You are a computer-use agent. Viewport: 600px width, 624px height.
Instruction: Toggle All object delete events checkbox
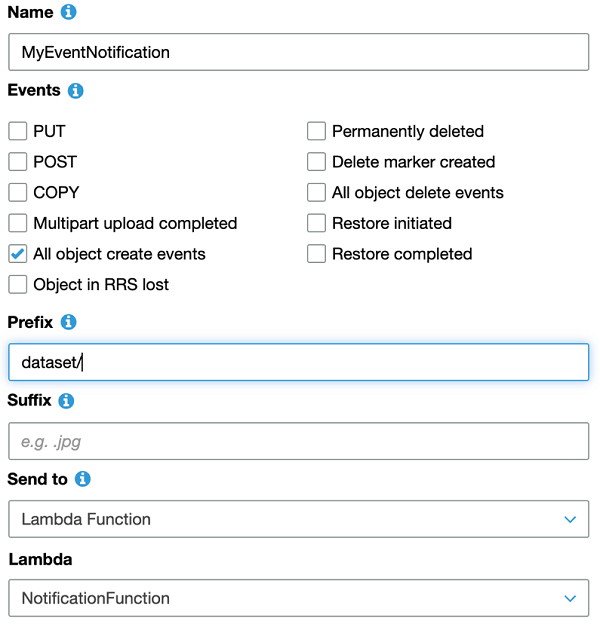tap(316, 192)
